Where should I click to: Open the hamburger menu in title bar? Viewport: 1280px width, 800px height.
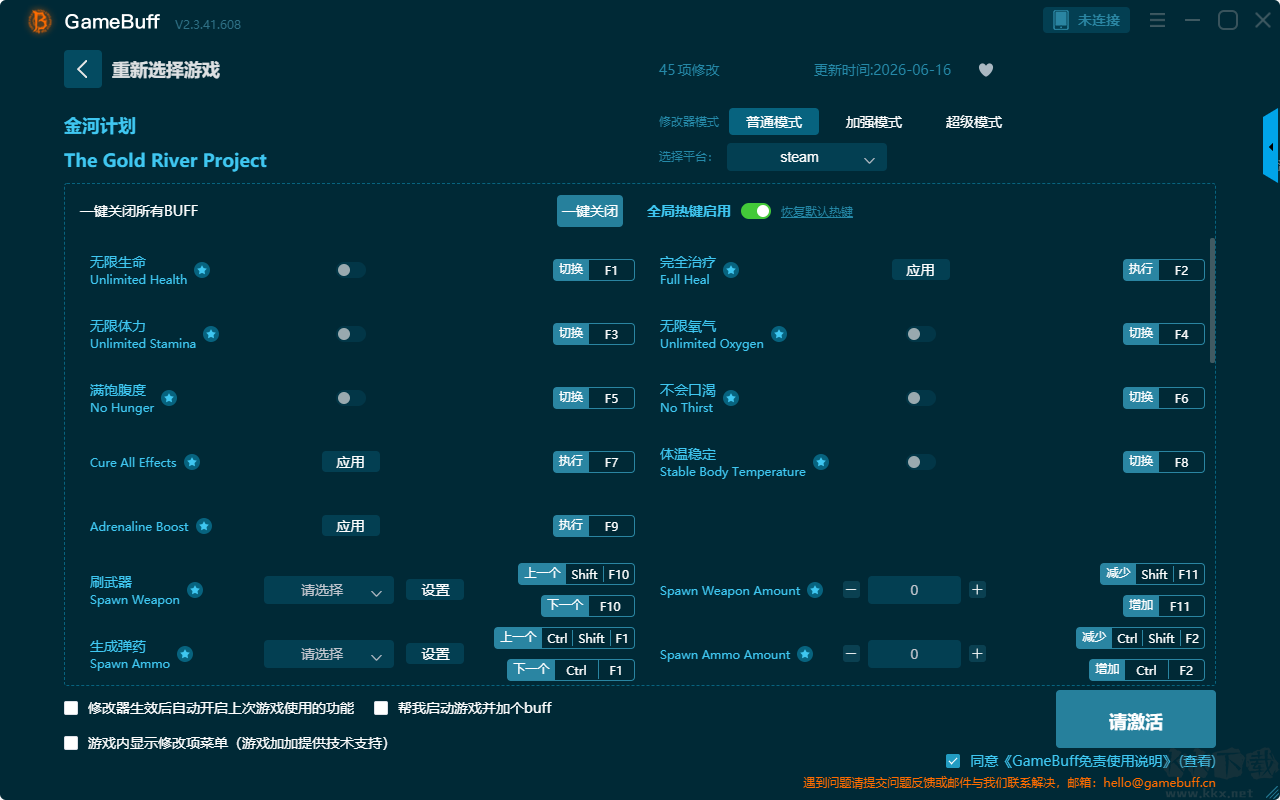click(1157, 20)
